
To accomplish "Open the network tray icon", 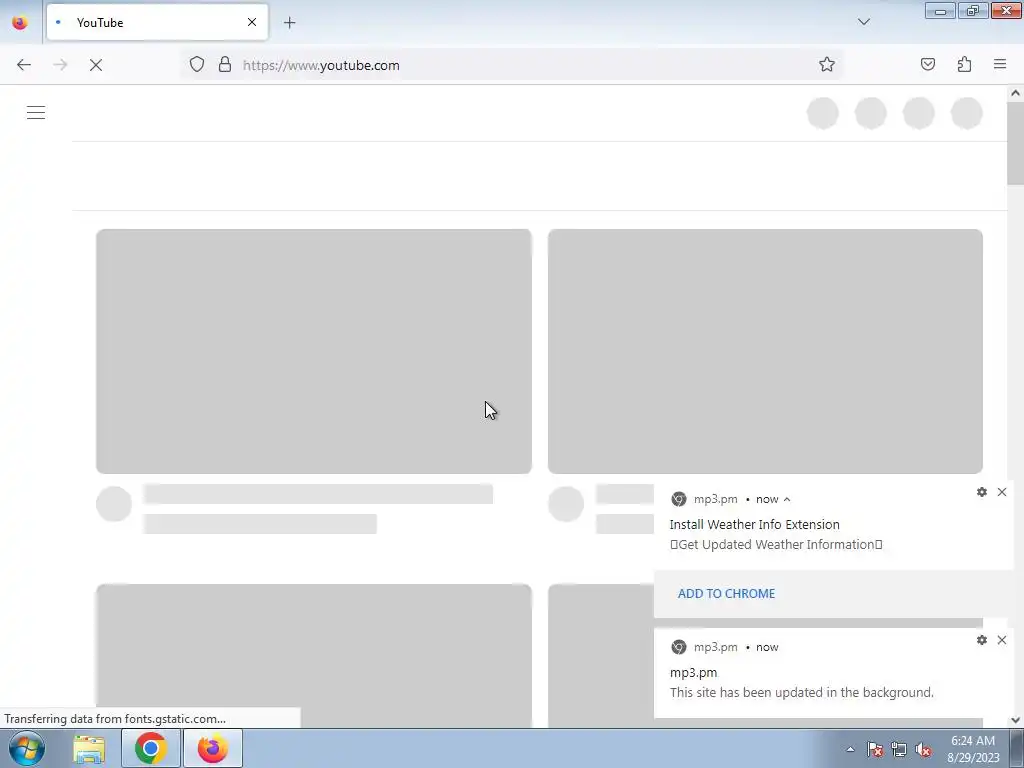I will [x=899, y=749].
